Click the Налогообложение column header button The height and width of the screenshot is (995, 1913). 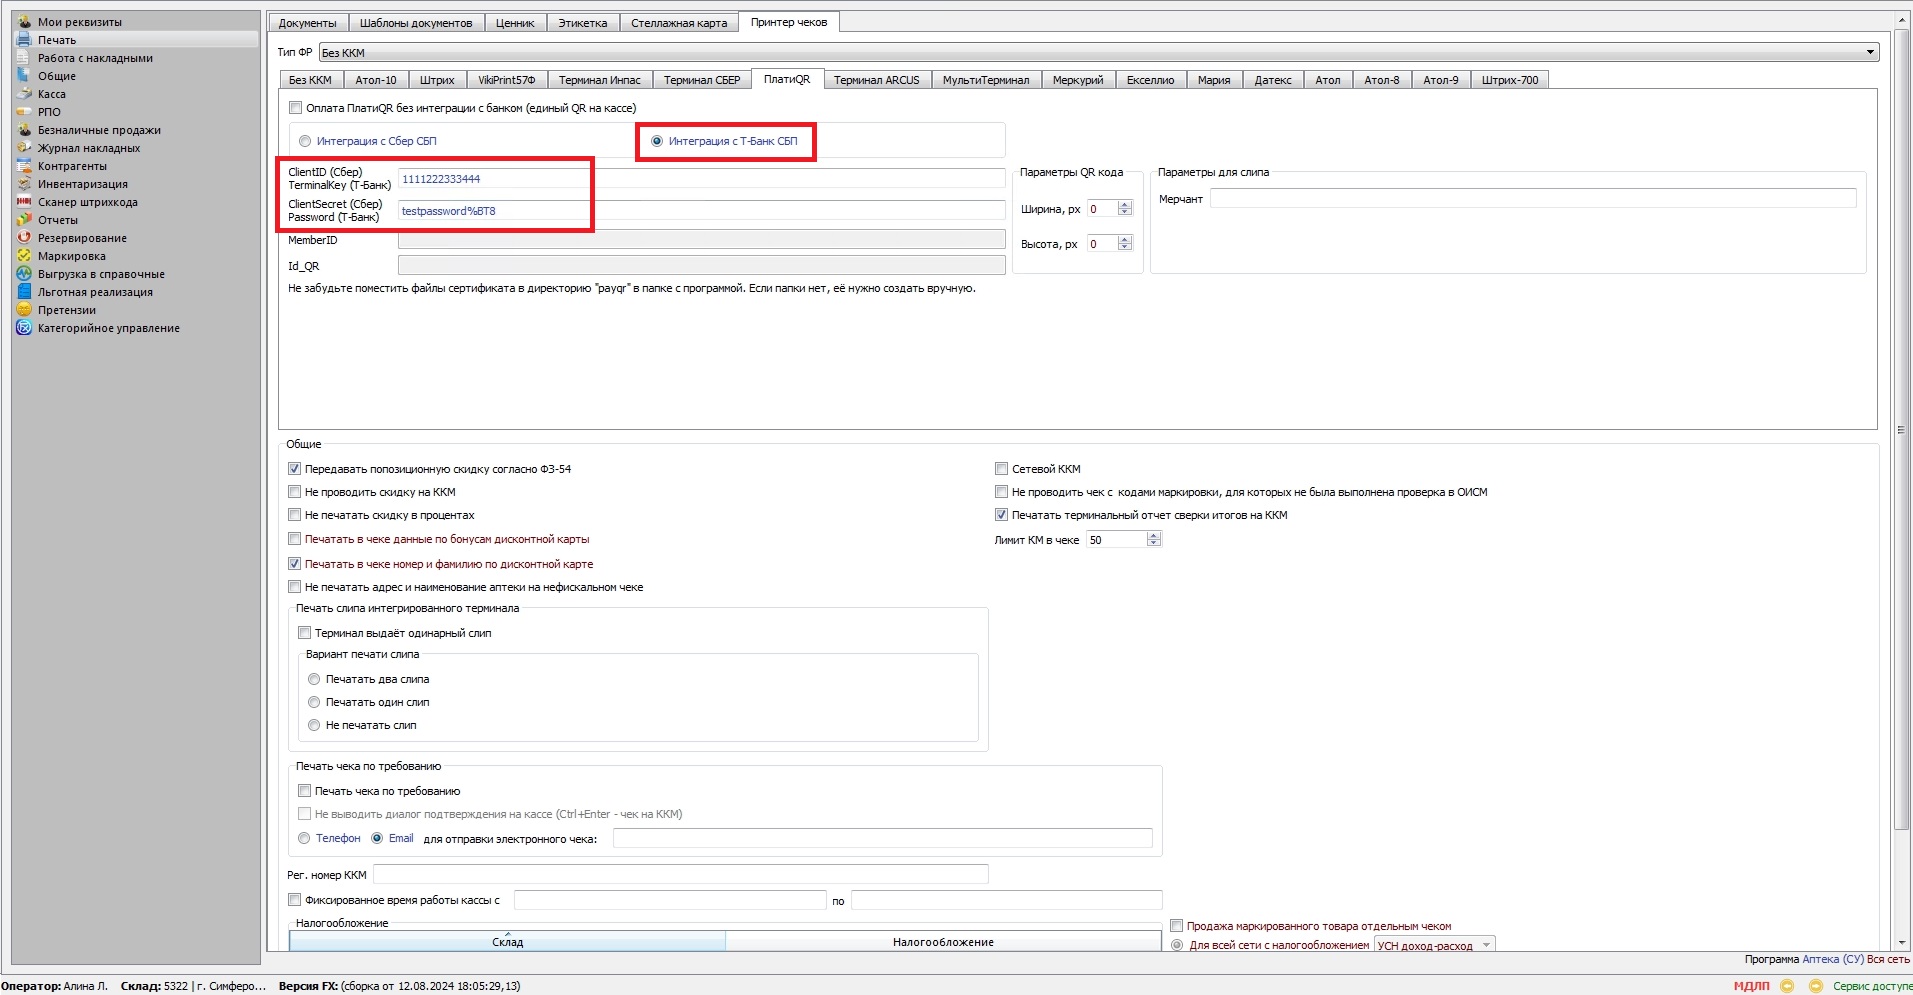point(942,942)
